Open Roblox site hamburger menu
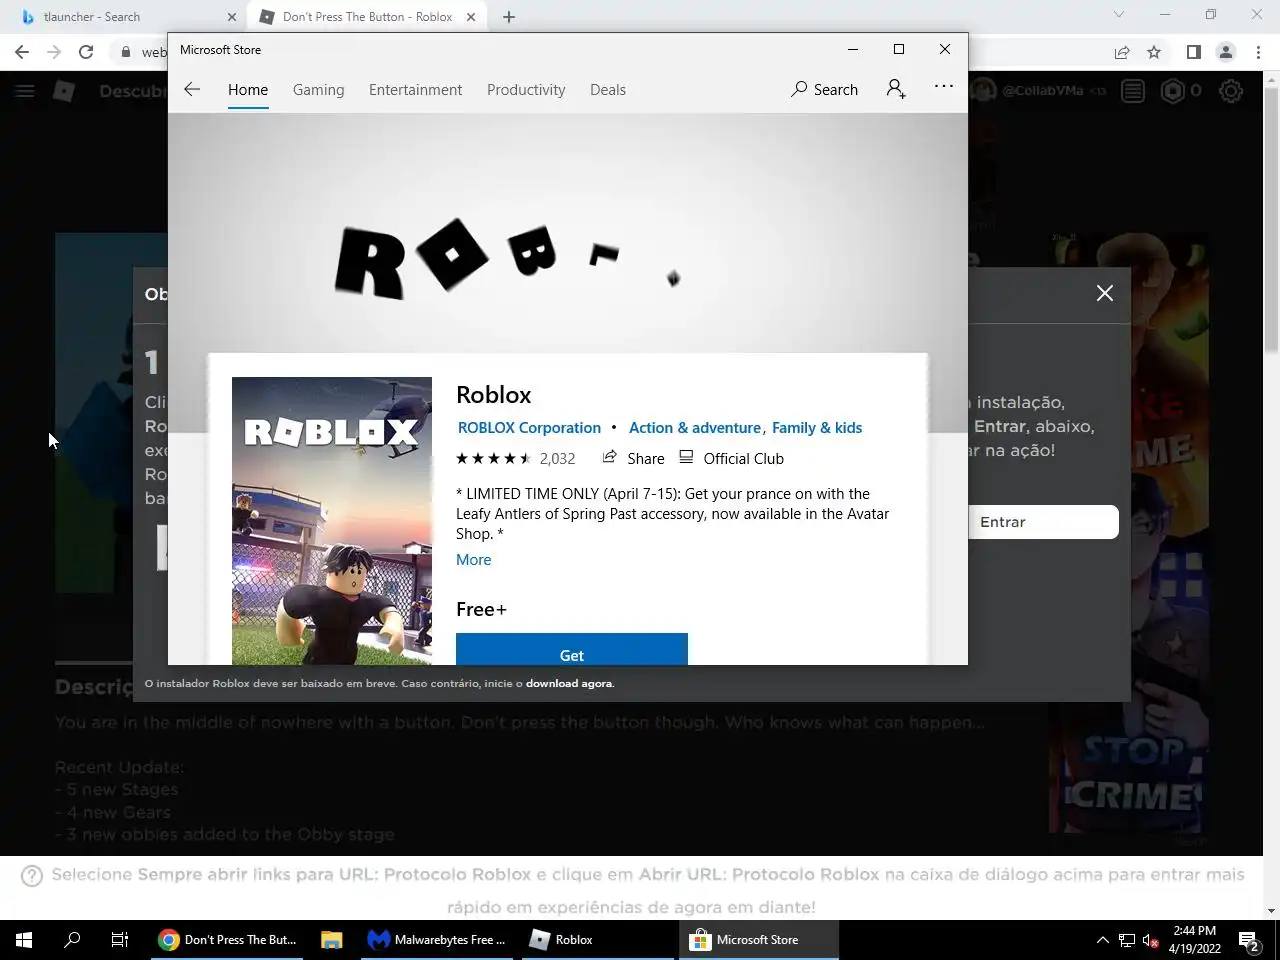 [25, 91]
